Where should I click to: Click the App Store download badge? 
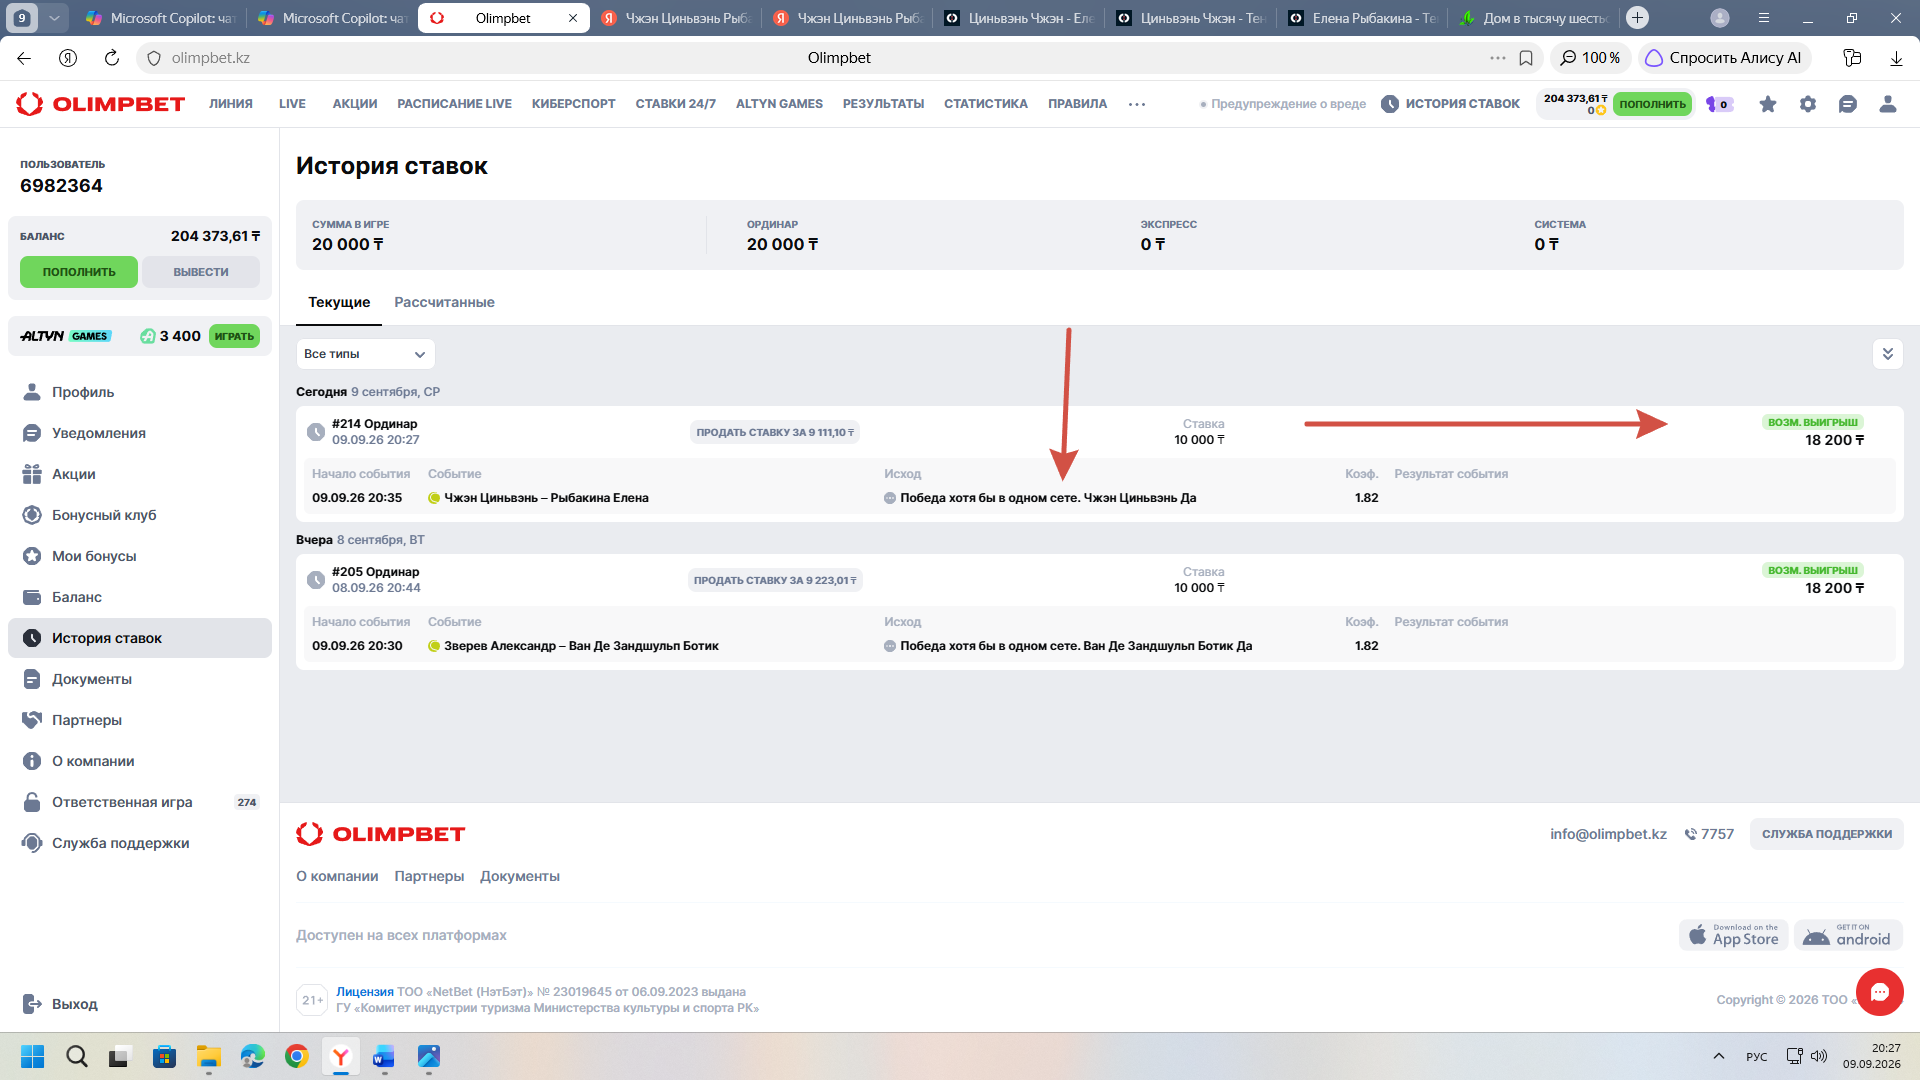pos(1734,936)
